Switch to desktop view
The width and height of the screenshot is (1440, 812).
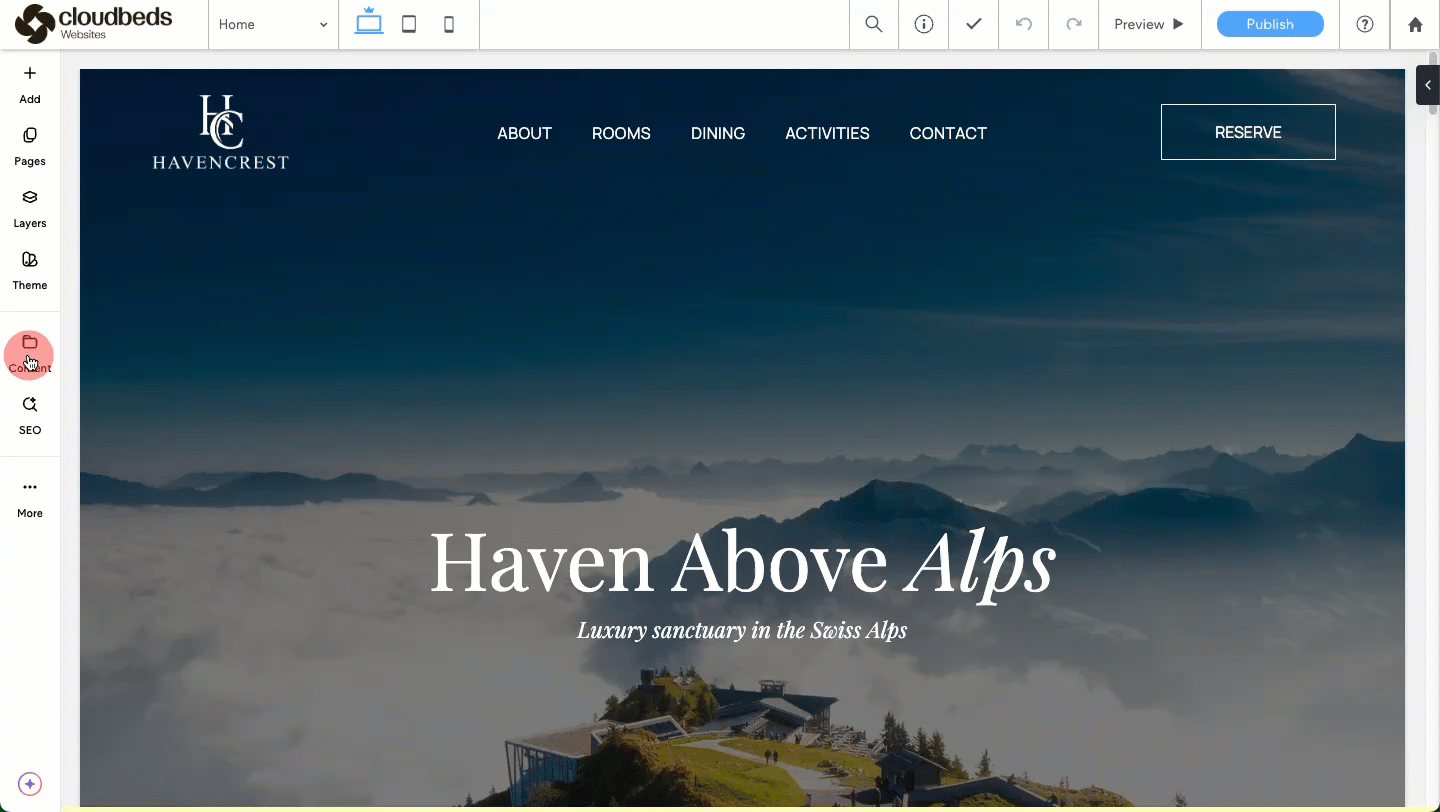pyautogui.click(x=369, y=24)
